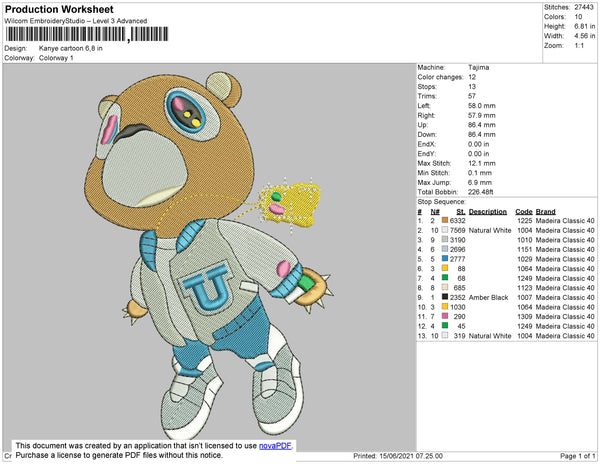Click the Trims value '57'

pos(472,96)
